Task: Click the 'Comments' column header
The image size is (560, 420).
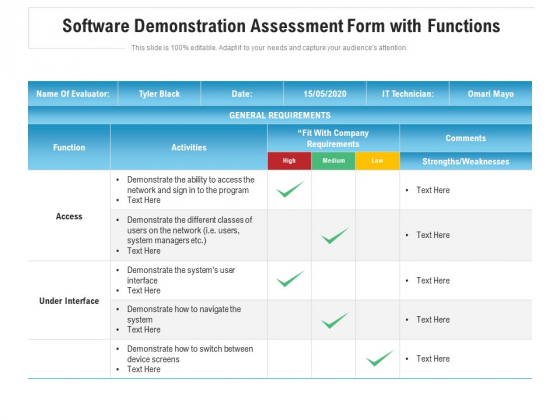Action: [466, 138]
